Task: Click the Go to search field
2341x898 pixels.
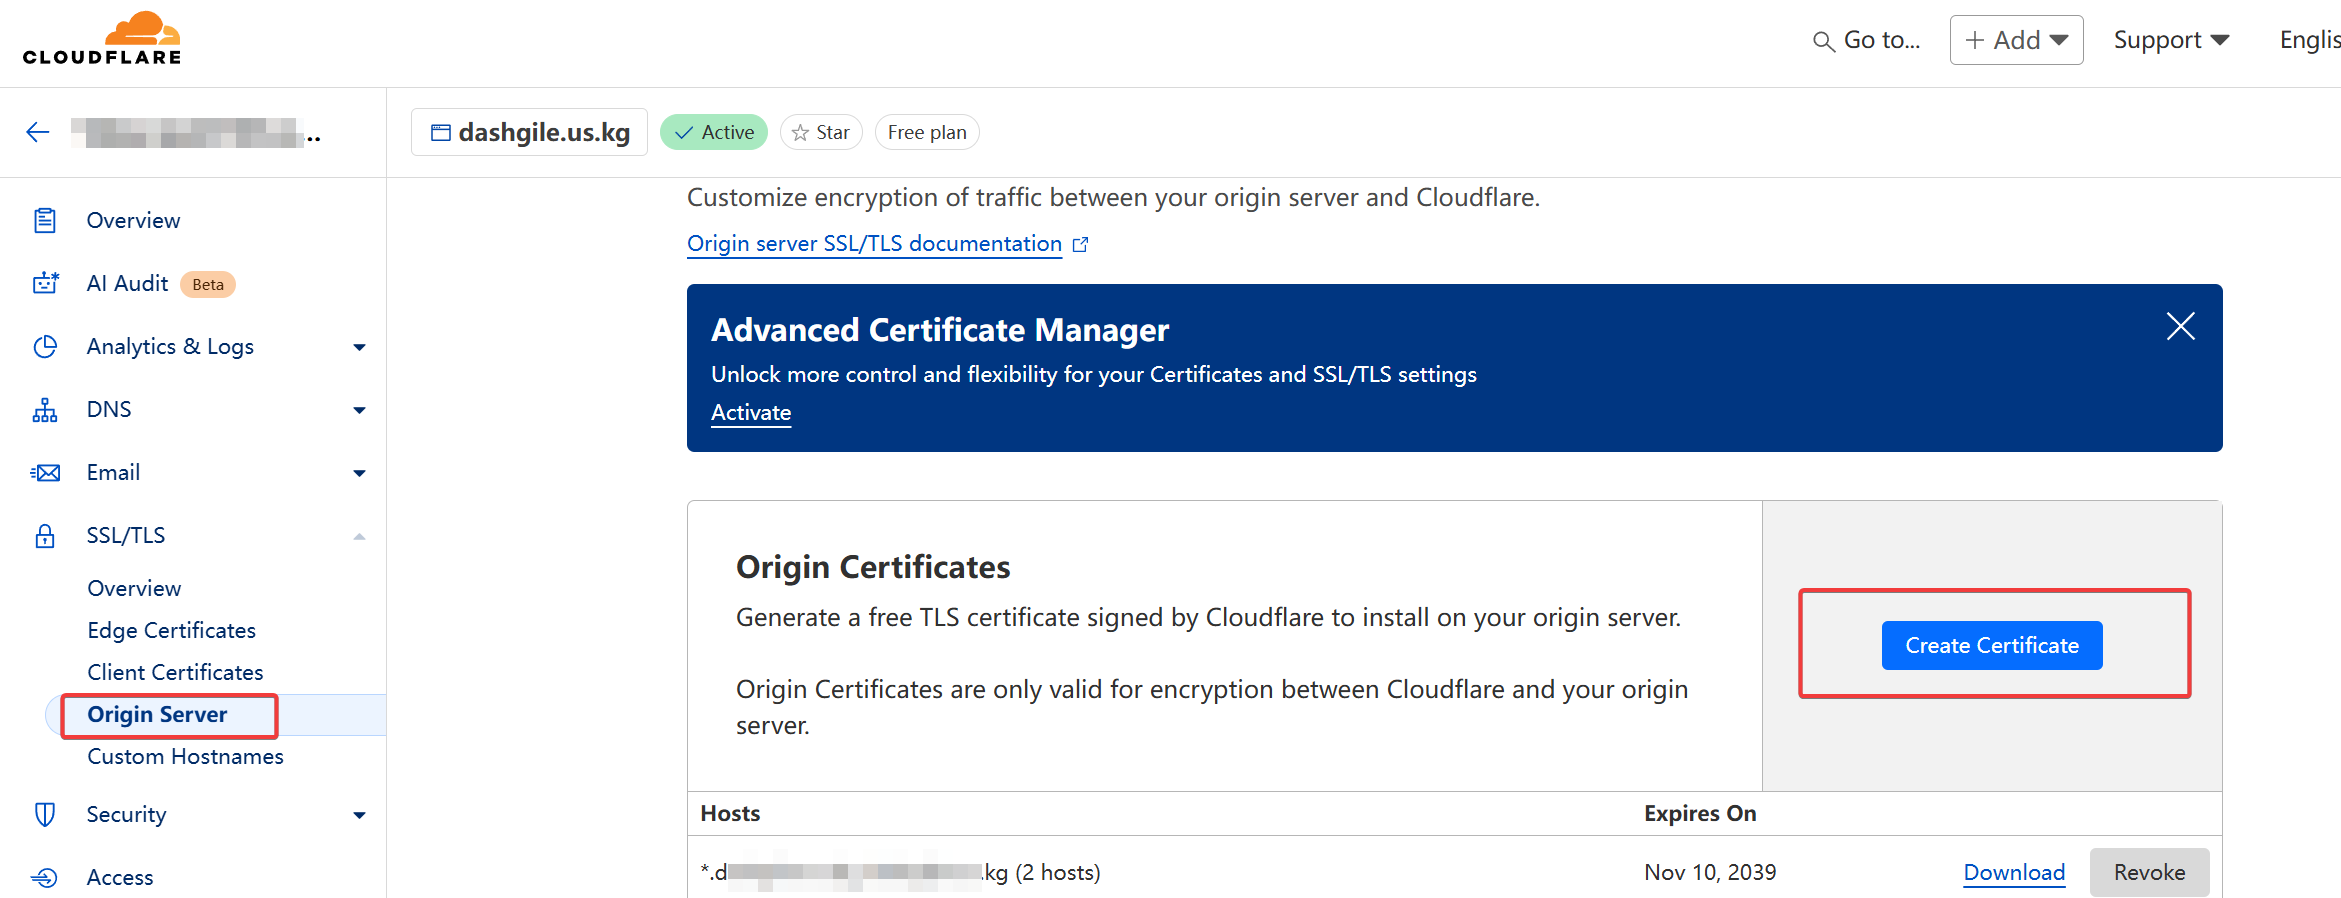Action: [x=1867, y=40]
